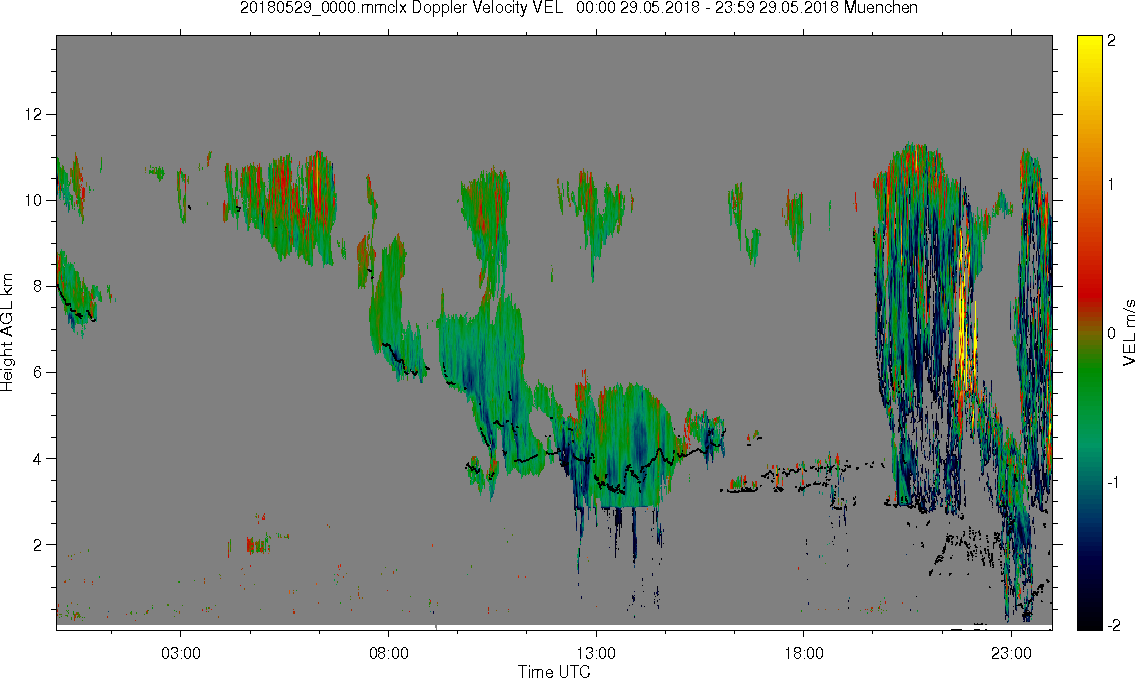Click the colorbar value -1
Image resolution: width=1135 pixels, height=678 pixels.
pos(1111,483)
